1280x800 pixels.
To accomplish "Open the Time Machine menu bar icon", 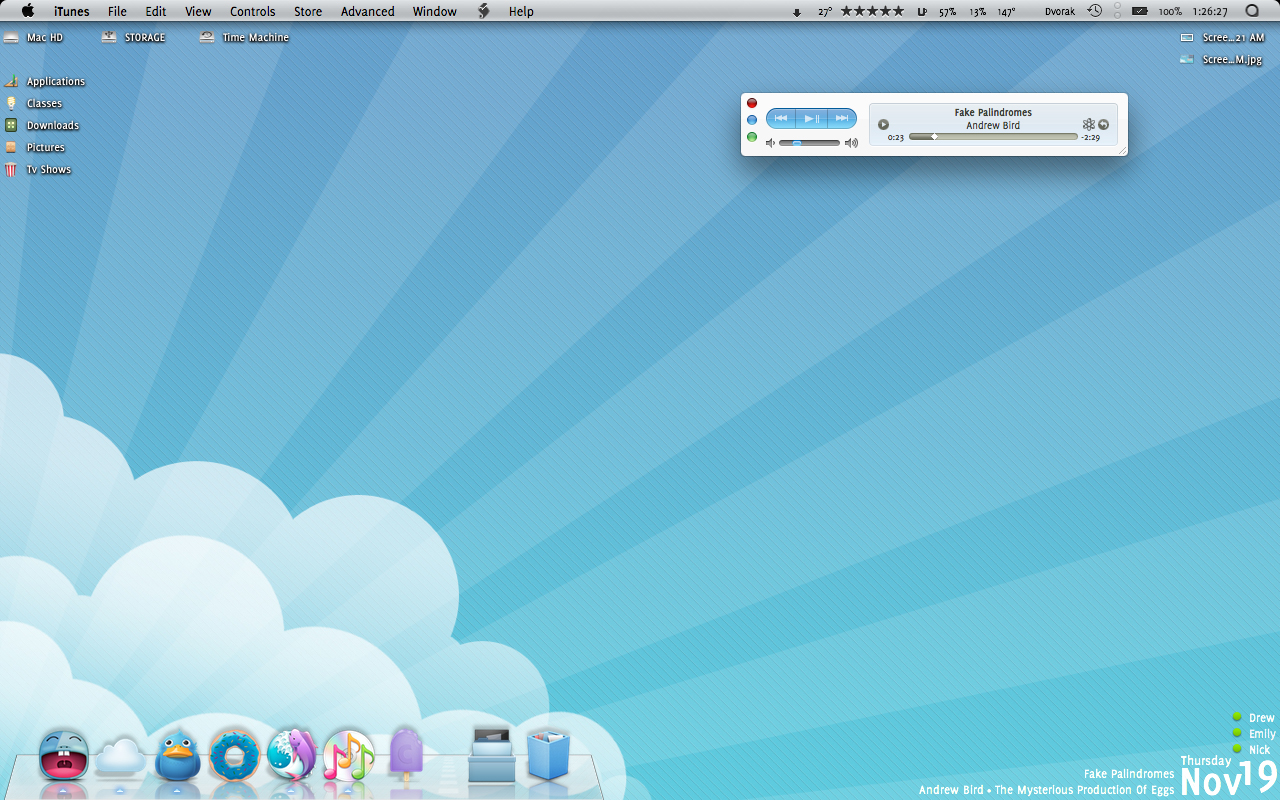I will (1095, 11).
